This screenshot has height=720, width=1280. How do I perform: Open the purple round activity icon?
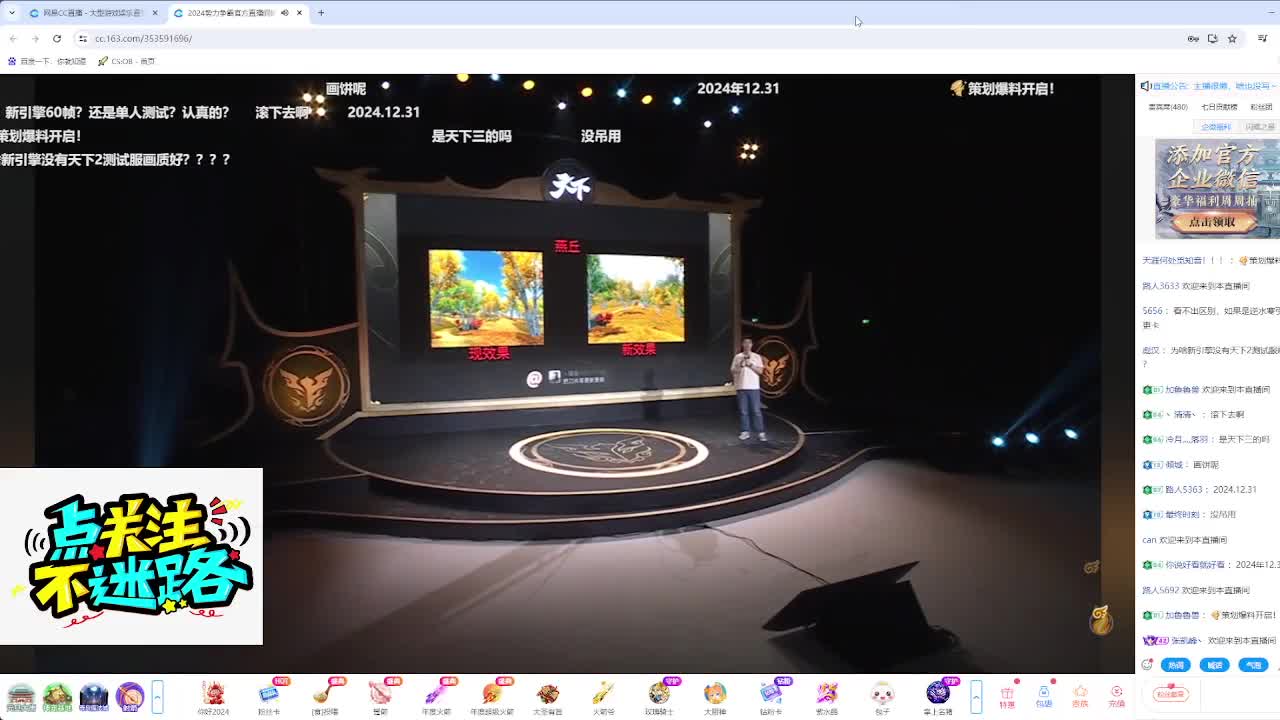click(x=130, y=696)
